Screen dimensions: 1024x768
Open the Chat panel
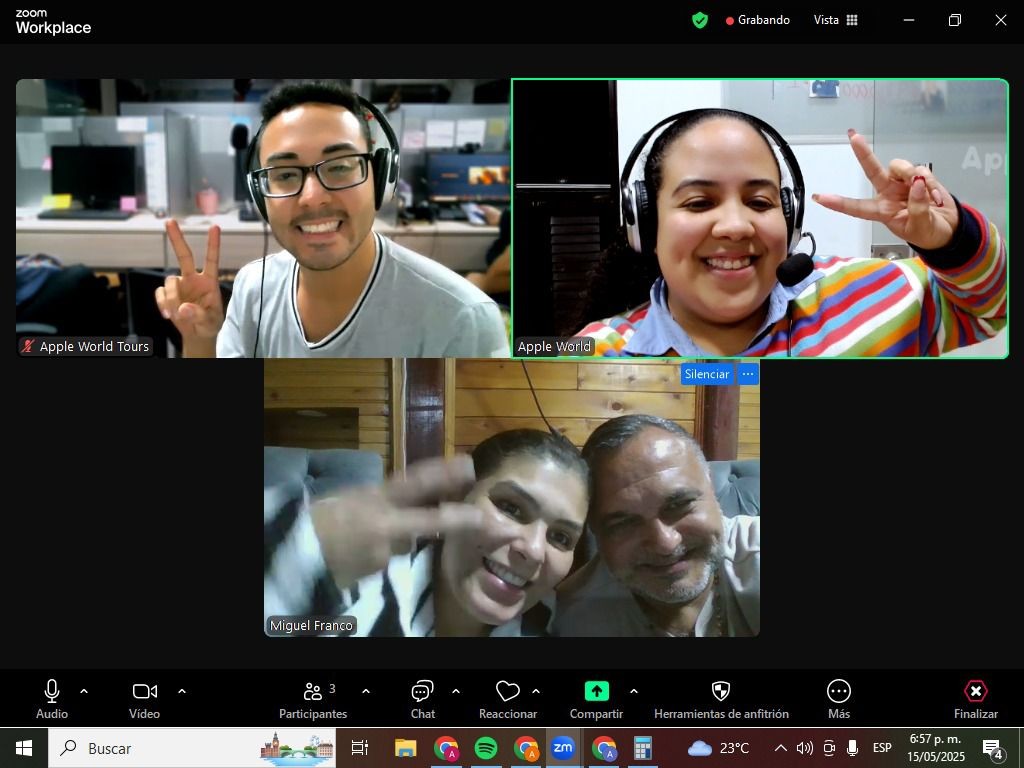pos(422,697)
